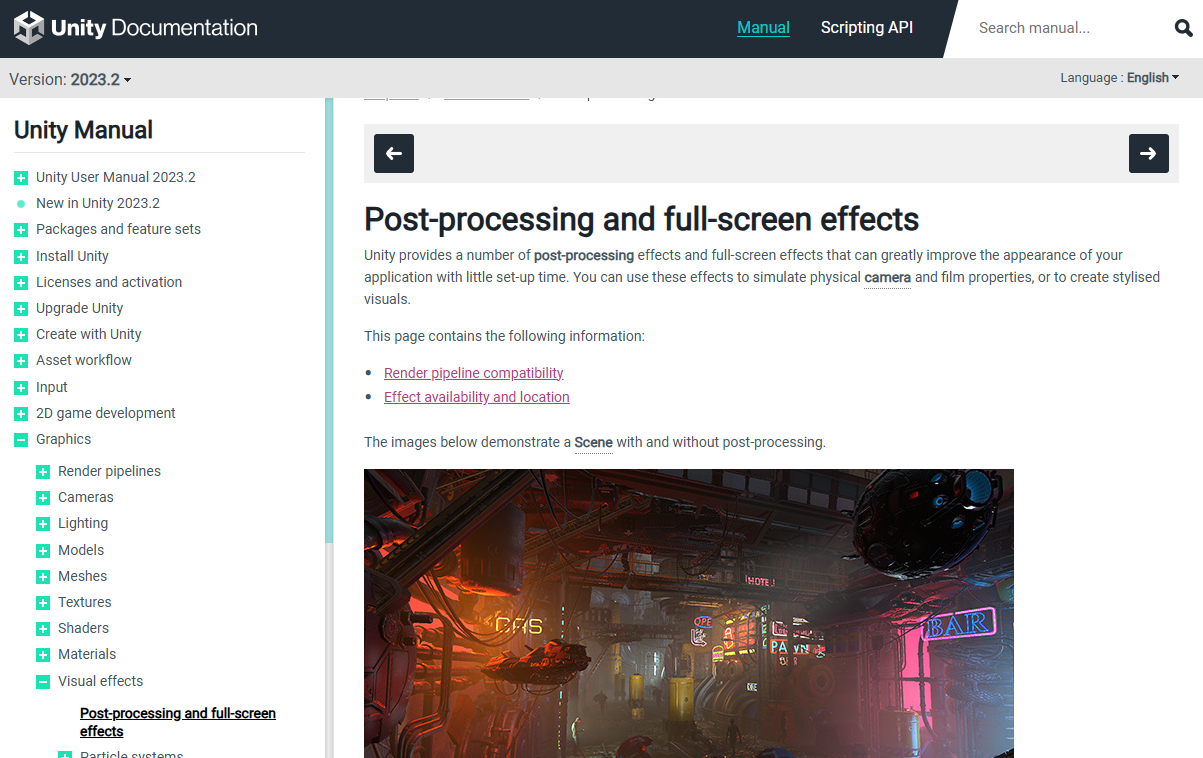Open Render pipelines sidebar entry
Screen dimensions: 1203x758
point(109,471)
